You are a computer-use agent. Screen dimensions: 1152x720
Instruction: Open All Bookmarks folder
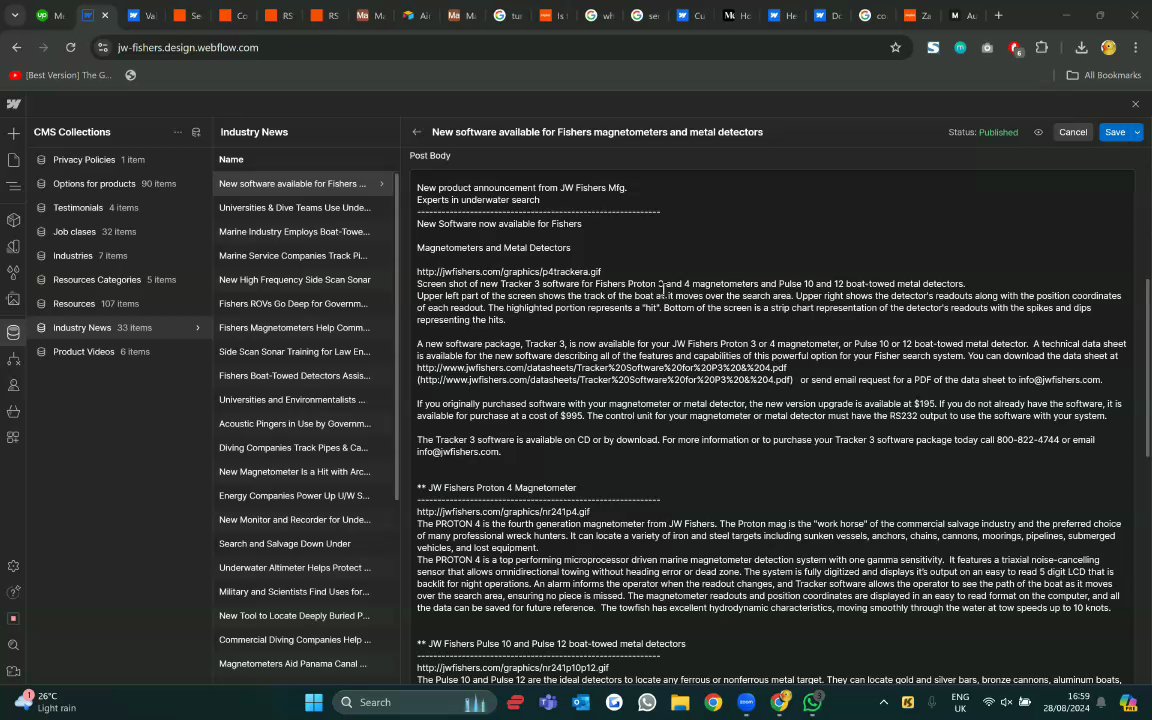point(1104,75)
